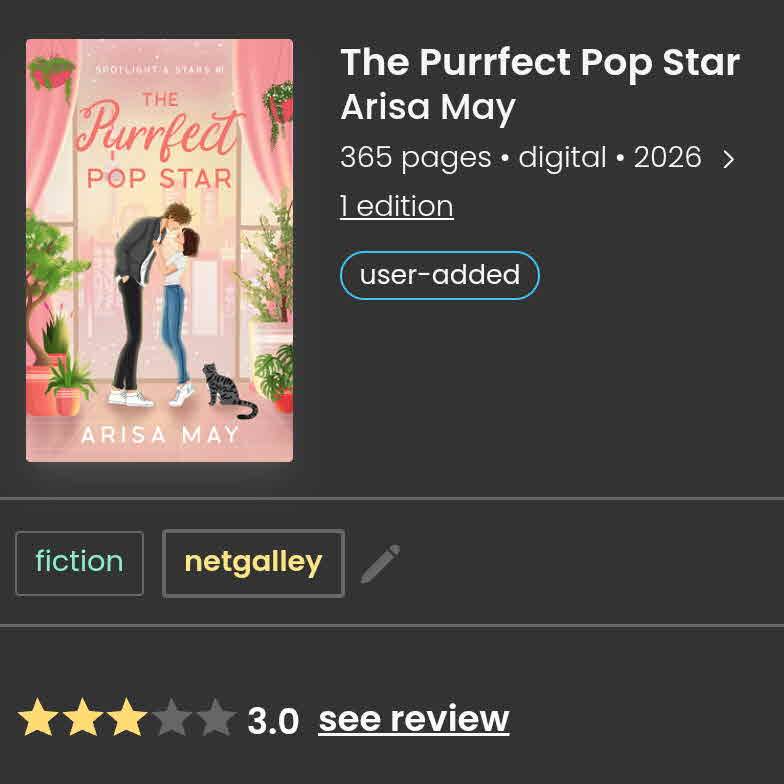Click the user-added badge
Screen dimensions: 784x784
tap(439, 275)
